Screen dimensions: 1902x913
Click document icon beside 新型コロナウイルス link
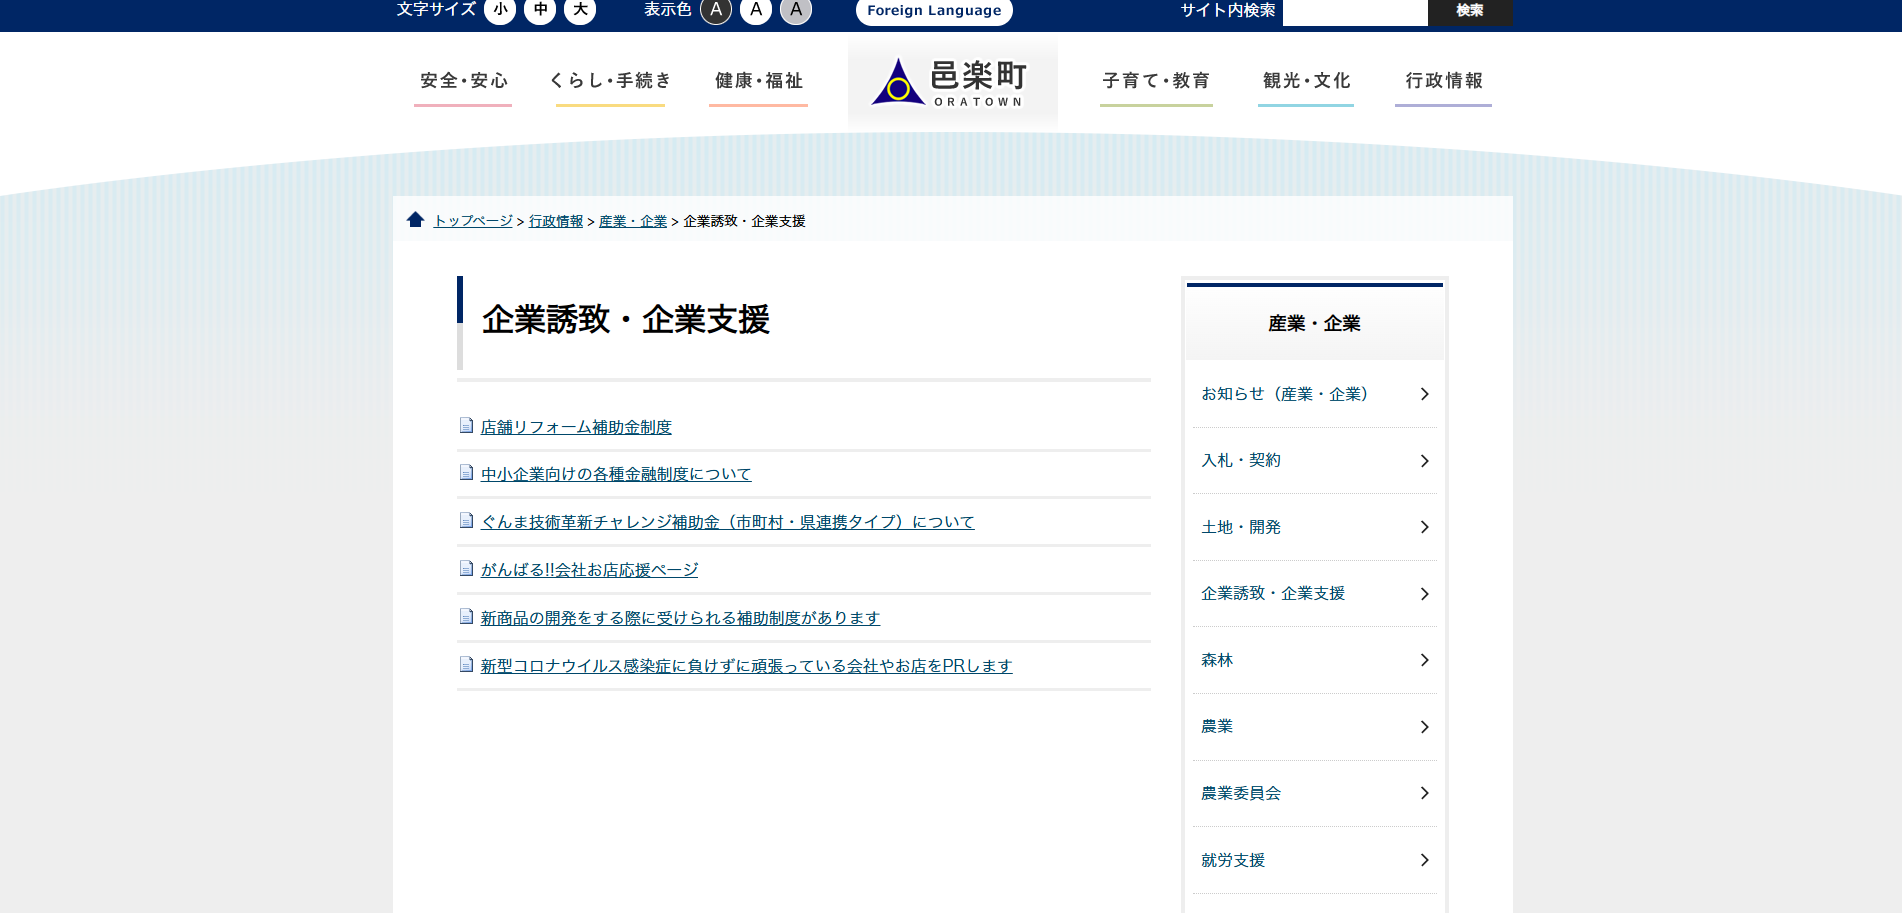pos(466,665)
